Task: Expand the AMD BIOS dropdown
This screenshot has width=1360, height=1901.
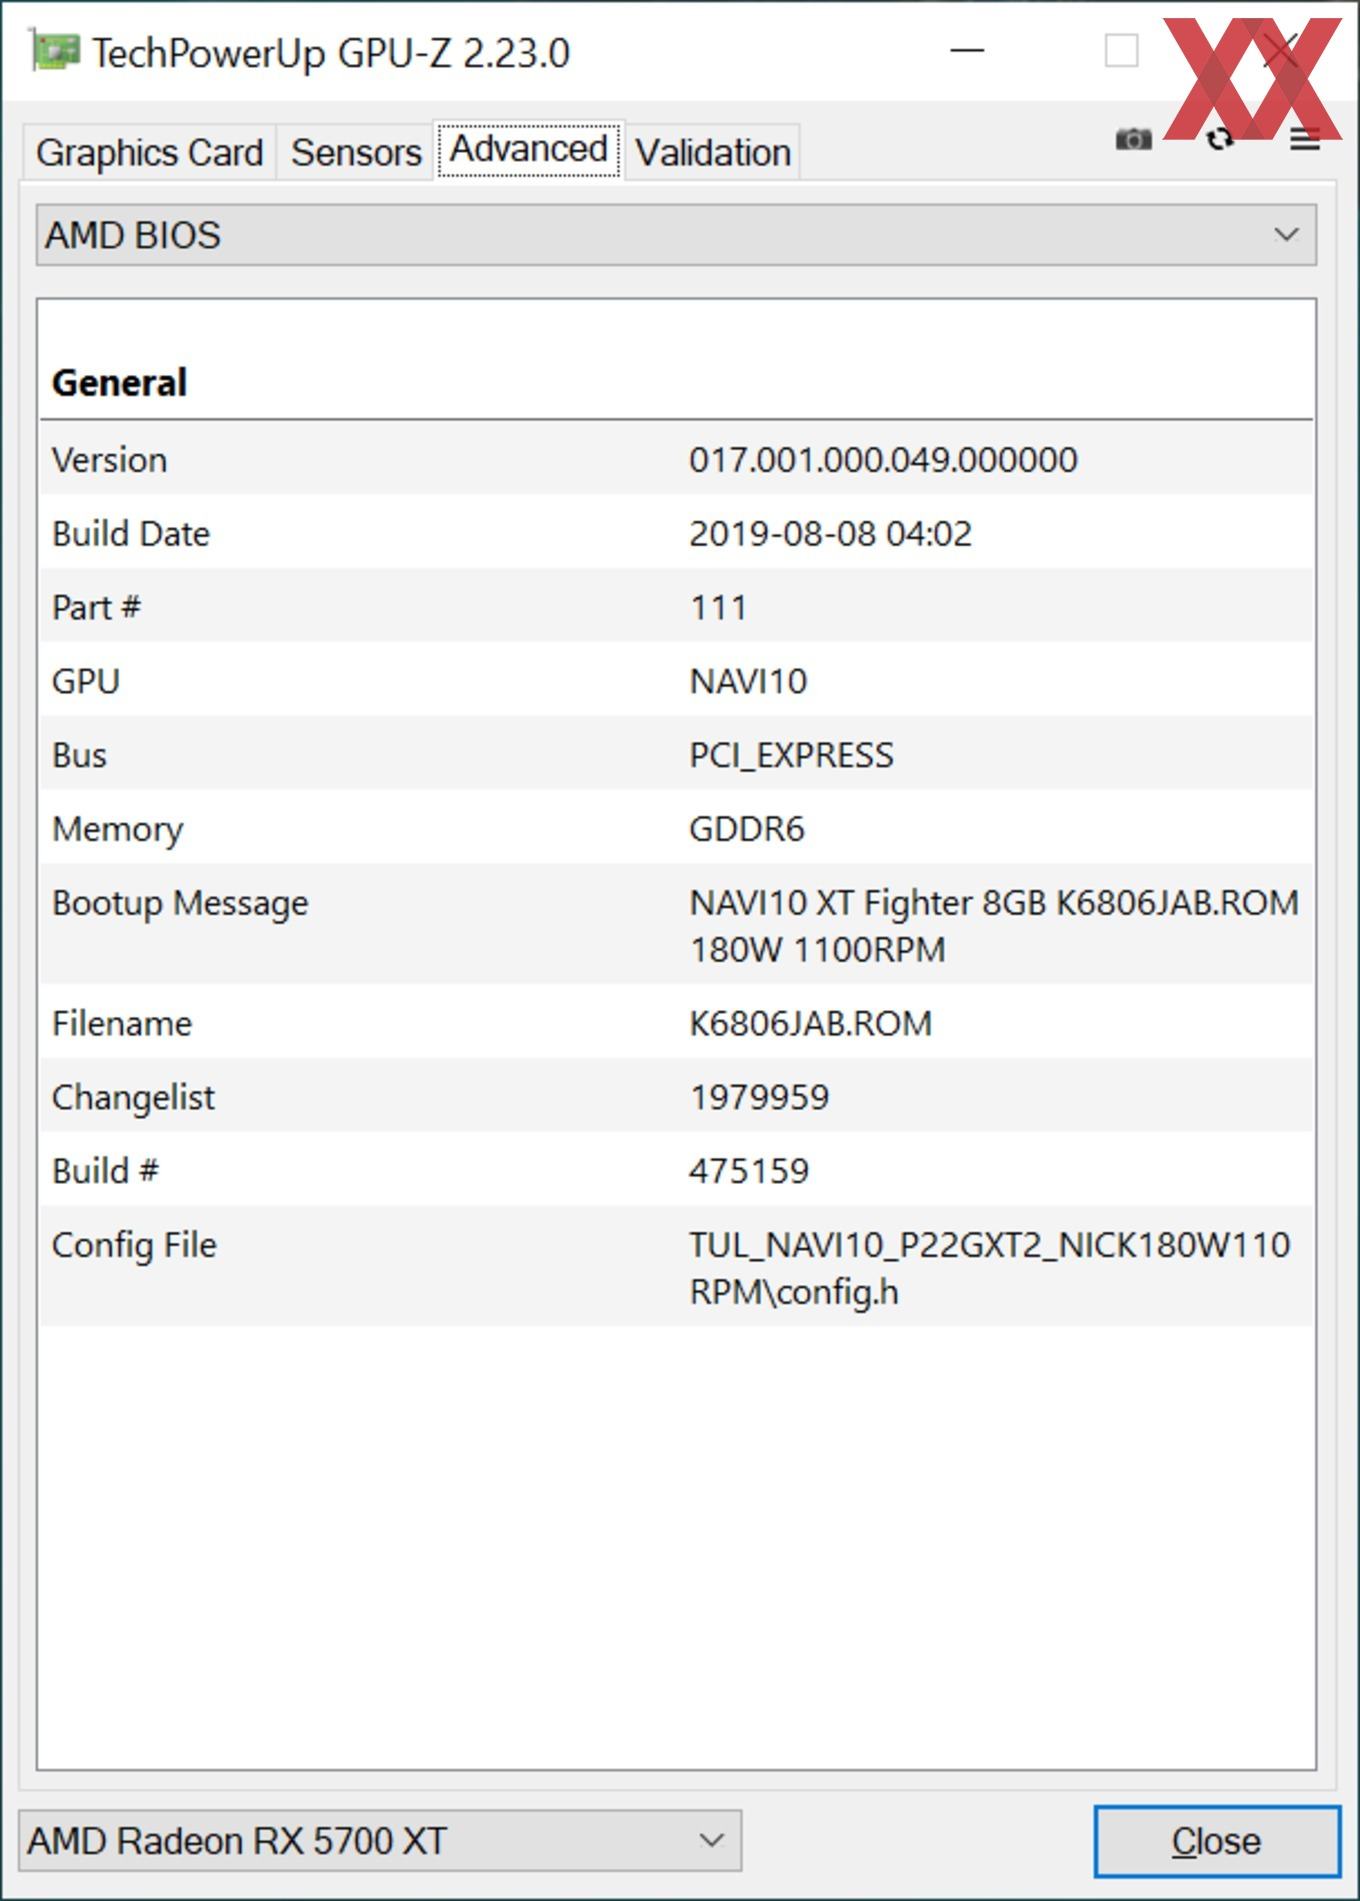Action: click(676, 235)
